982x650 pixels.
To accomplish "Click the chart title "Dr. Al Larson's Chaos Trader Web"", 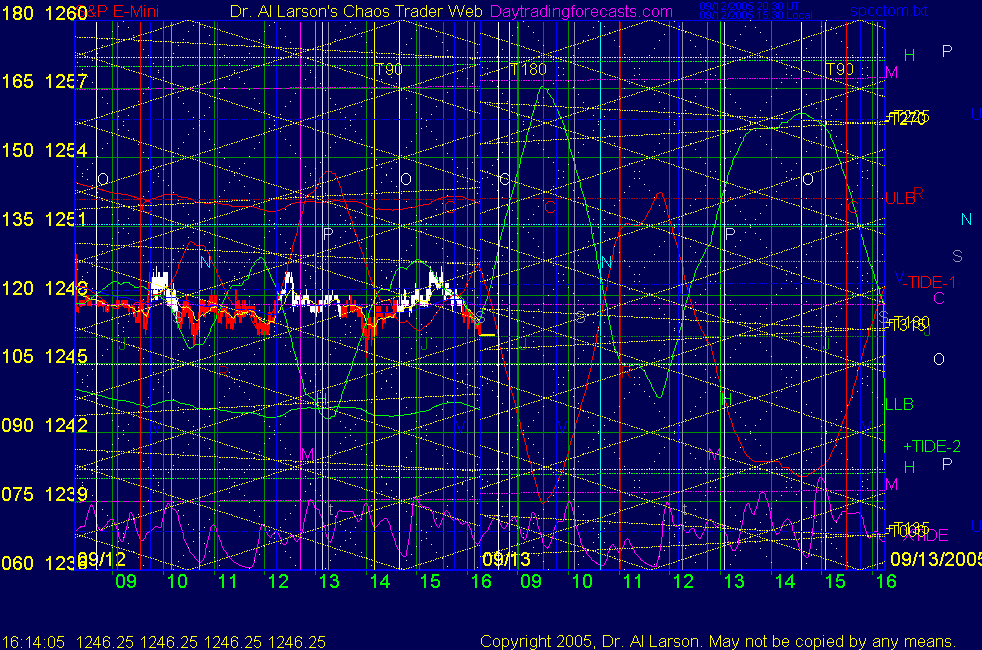I will (356, 11).
